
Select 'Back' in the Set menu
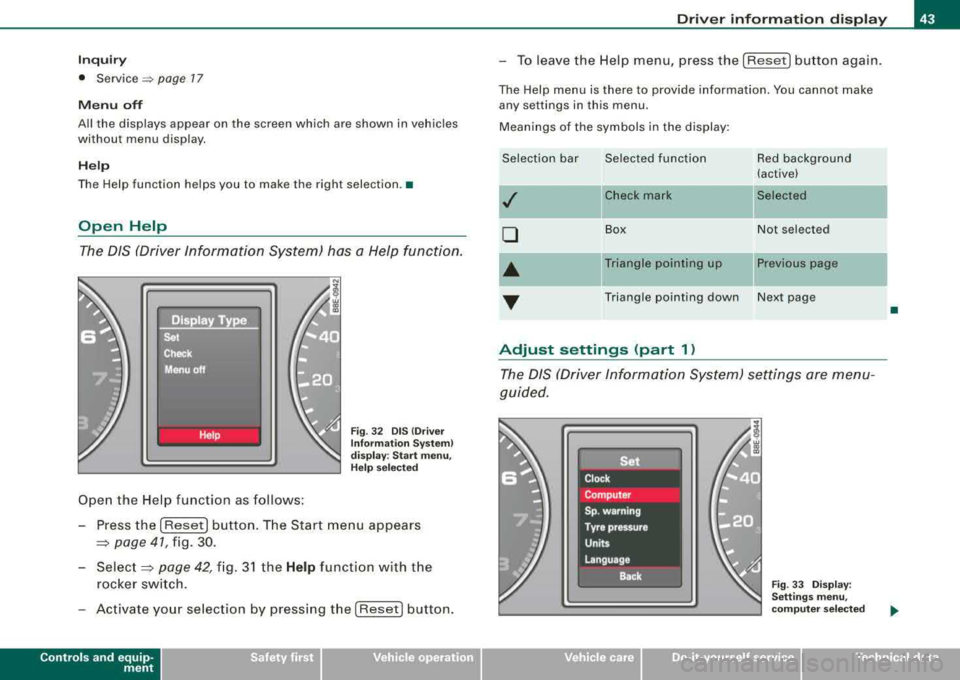pos(629,577)
